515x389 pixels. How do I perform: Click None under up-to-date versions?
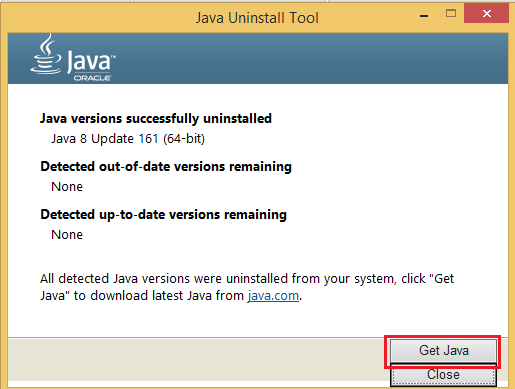pos(67,235)
